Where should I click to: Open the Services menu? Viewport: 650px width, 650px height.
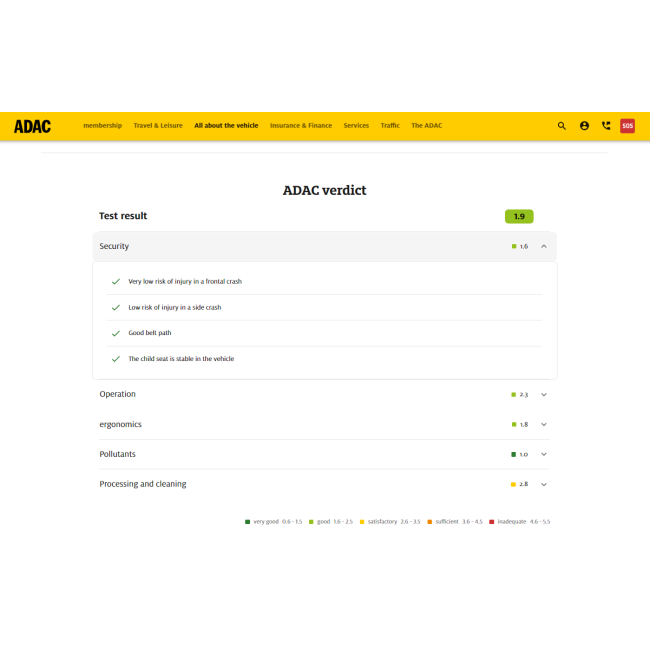(356, 125)
